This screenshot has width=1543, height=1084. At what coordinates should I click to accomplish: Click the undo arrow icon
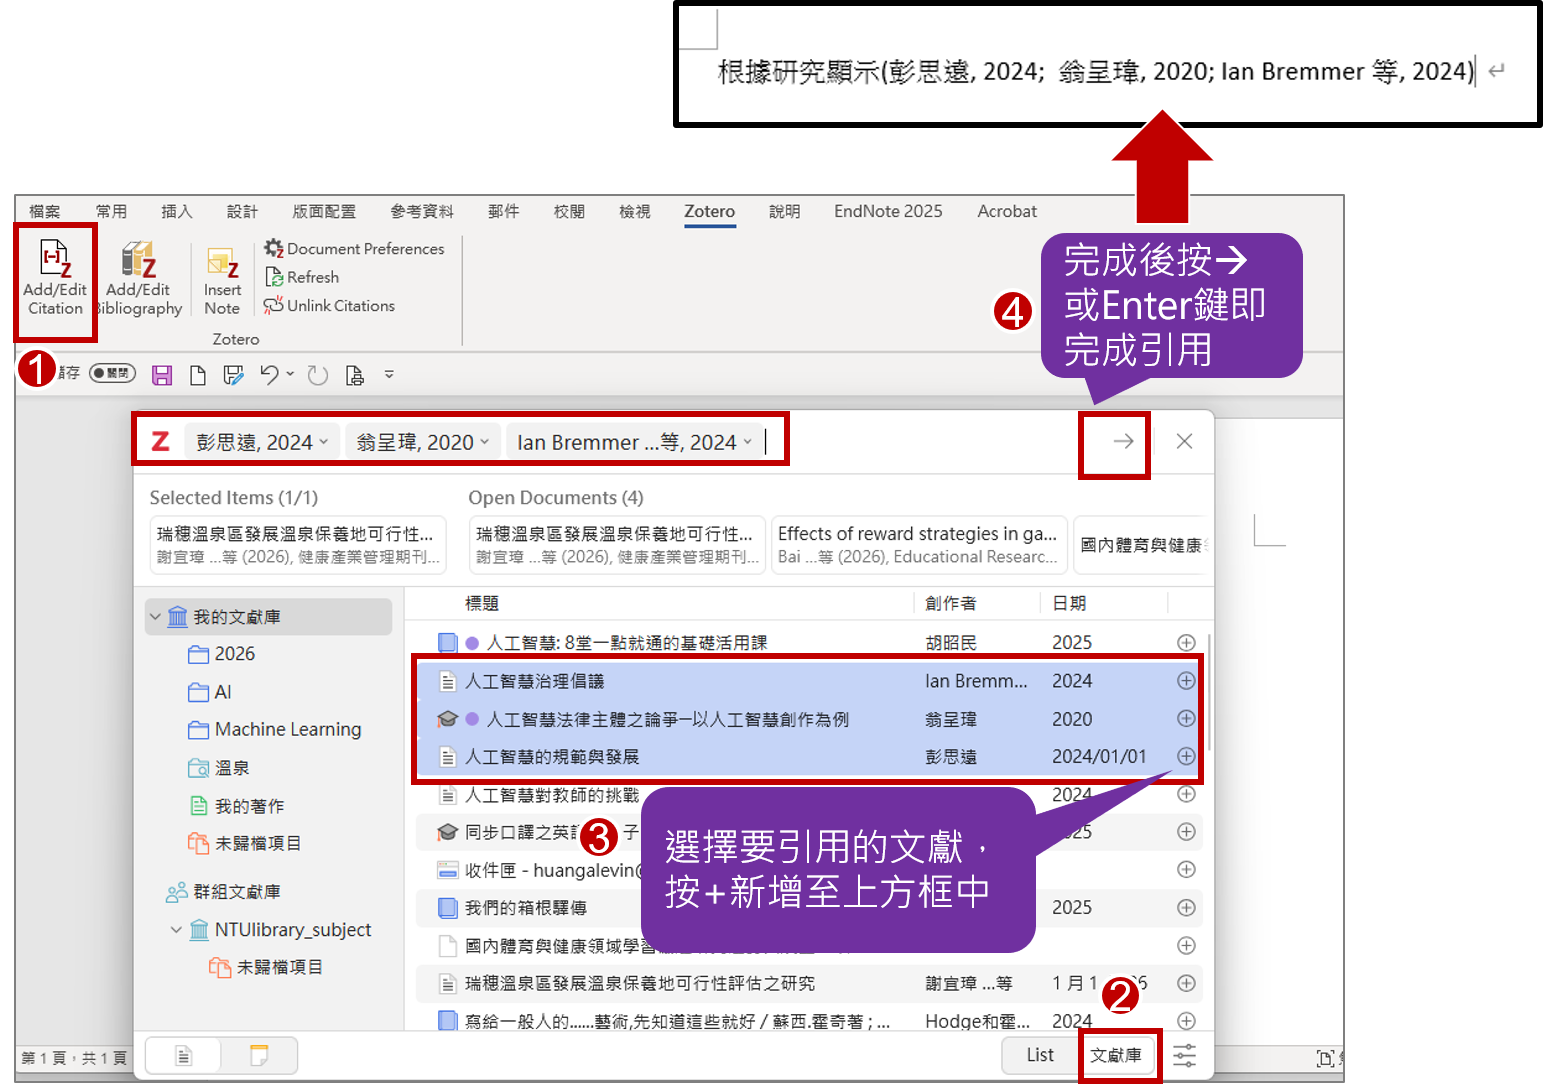(269, 375)
